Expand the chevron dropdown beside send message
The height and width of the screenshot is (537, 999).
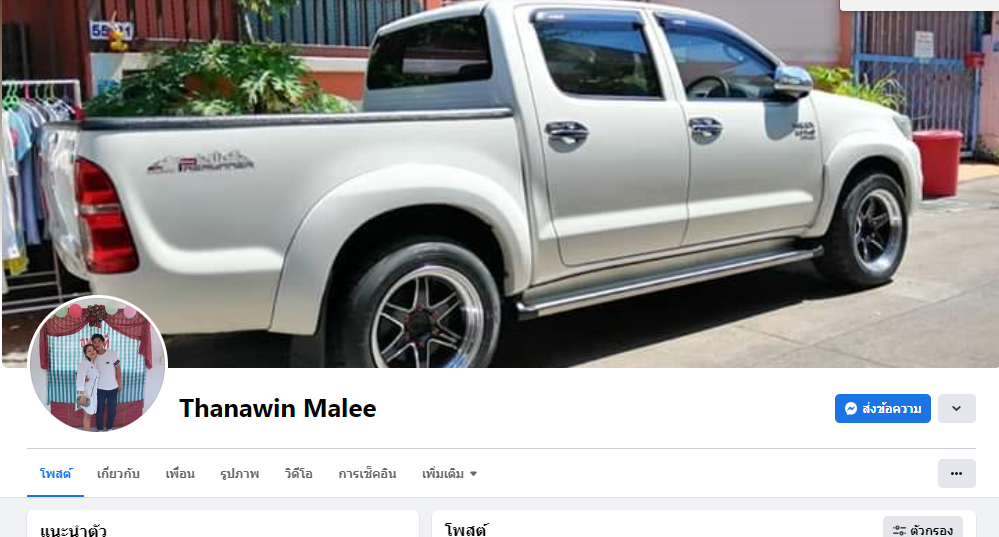click(956, 408)
